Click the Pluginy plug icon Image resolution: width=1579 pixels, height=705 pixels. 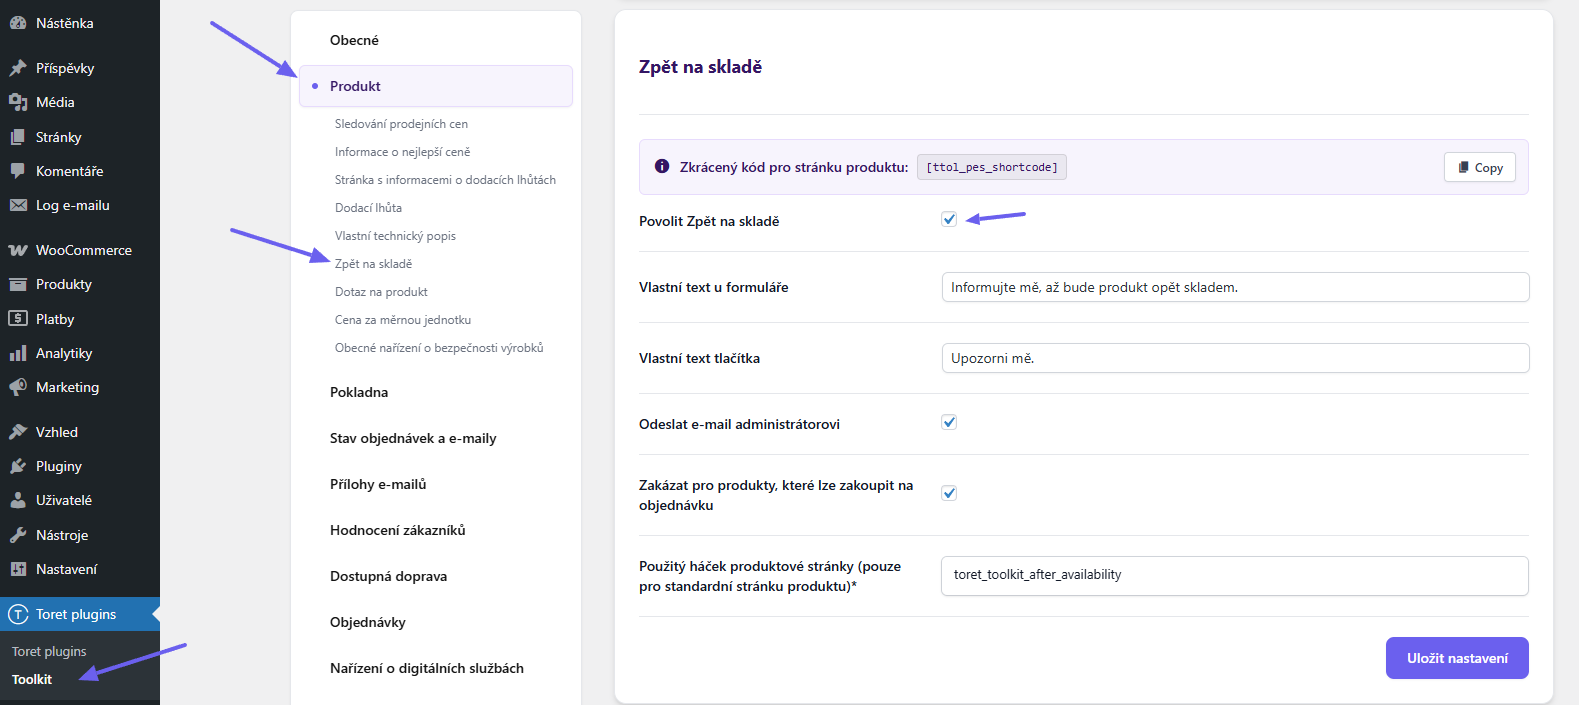pos(18,466)
